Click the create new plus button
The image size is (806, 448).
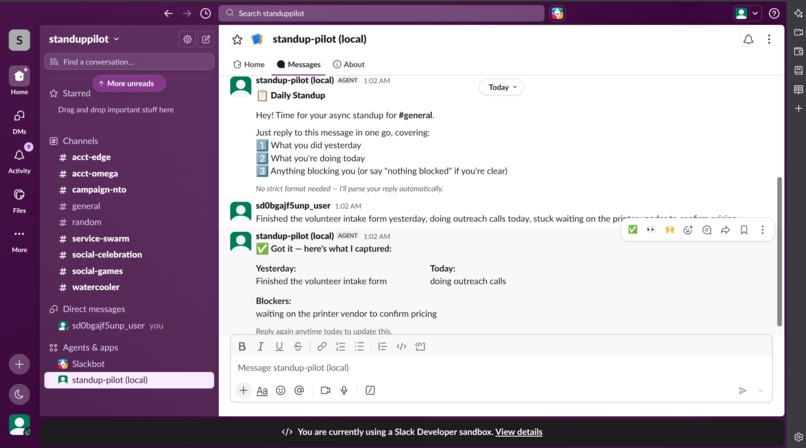click(x=19, y=365)
